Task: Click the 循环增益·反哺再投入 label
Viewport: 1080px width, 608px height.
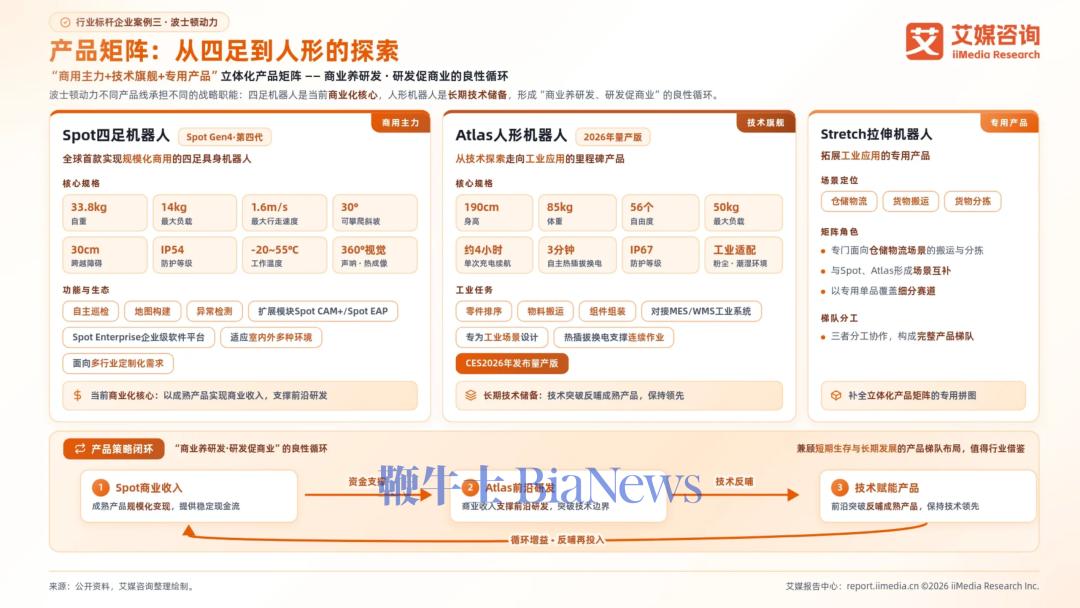Action: pyautogui.click(x=557, y=540)
